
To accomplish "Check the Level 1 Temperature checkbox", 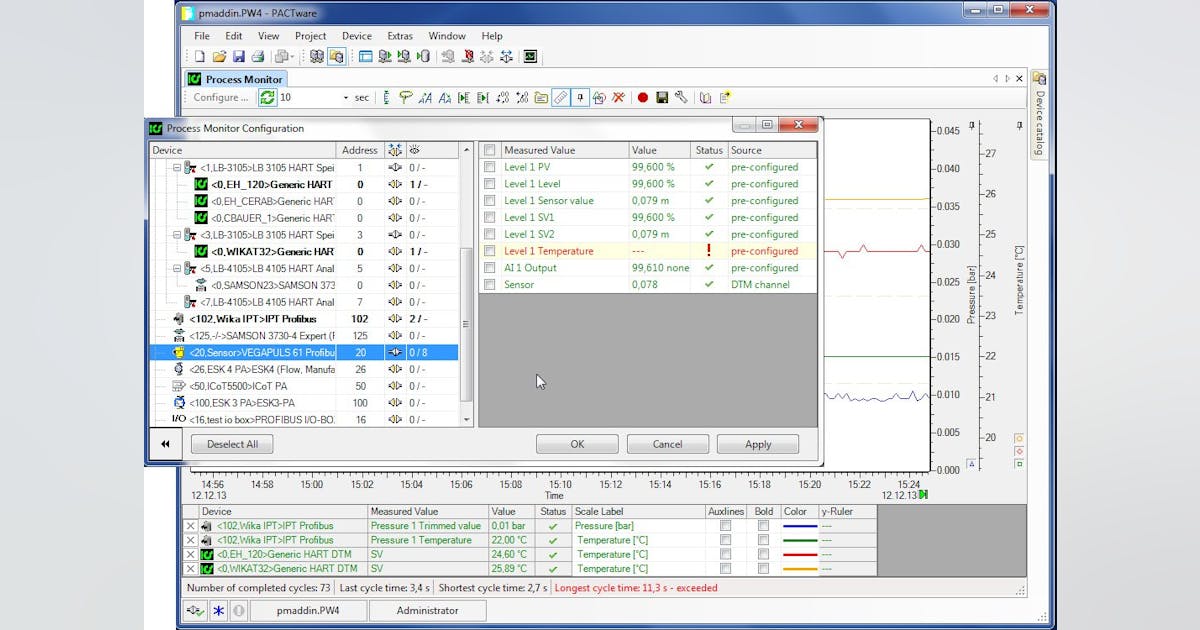I will coord(489,251).
